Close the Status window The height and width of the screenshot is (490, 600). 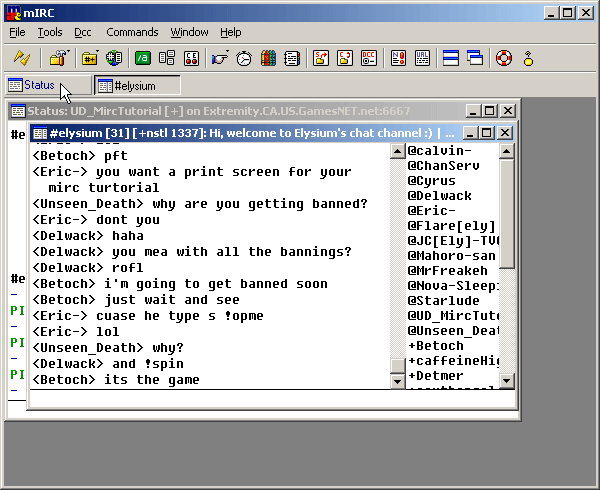508,111
